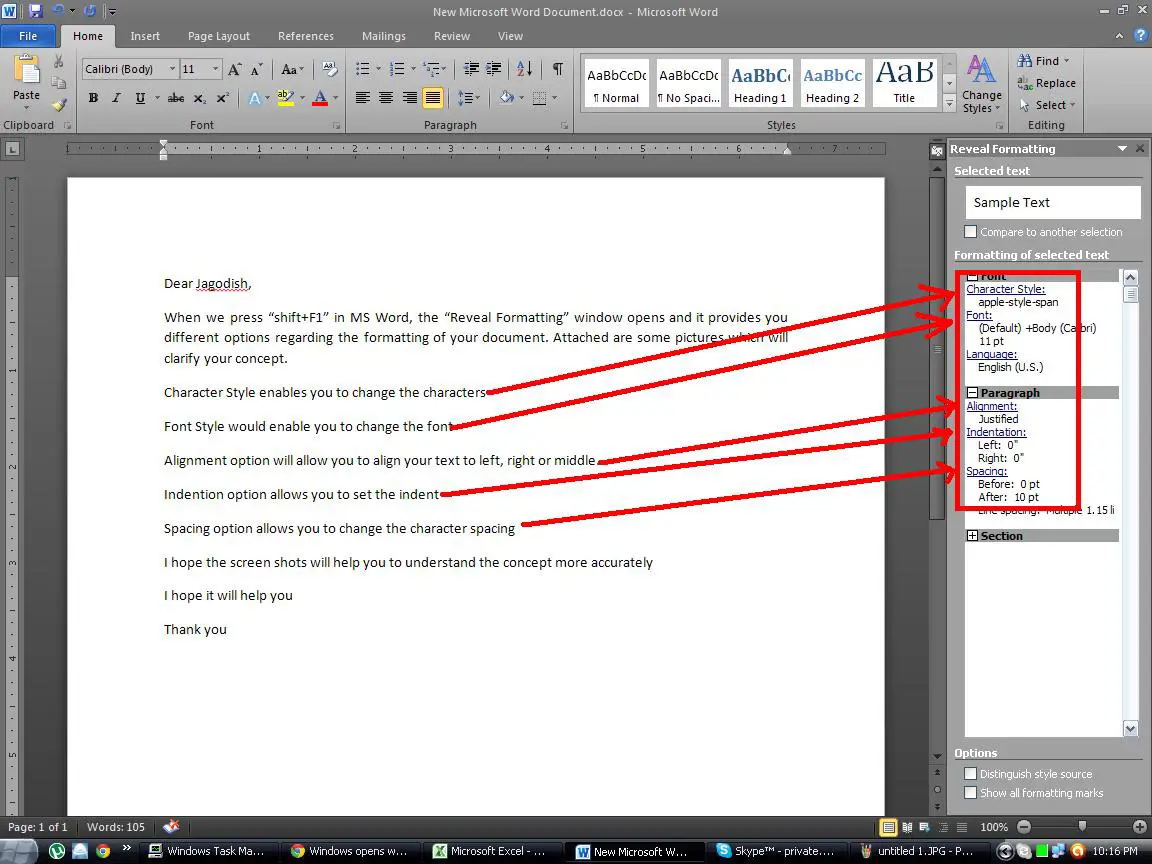Open the Character Style link

point(1005,289)
